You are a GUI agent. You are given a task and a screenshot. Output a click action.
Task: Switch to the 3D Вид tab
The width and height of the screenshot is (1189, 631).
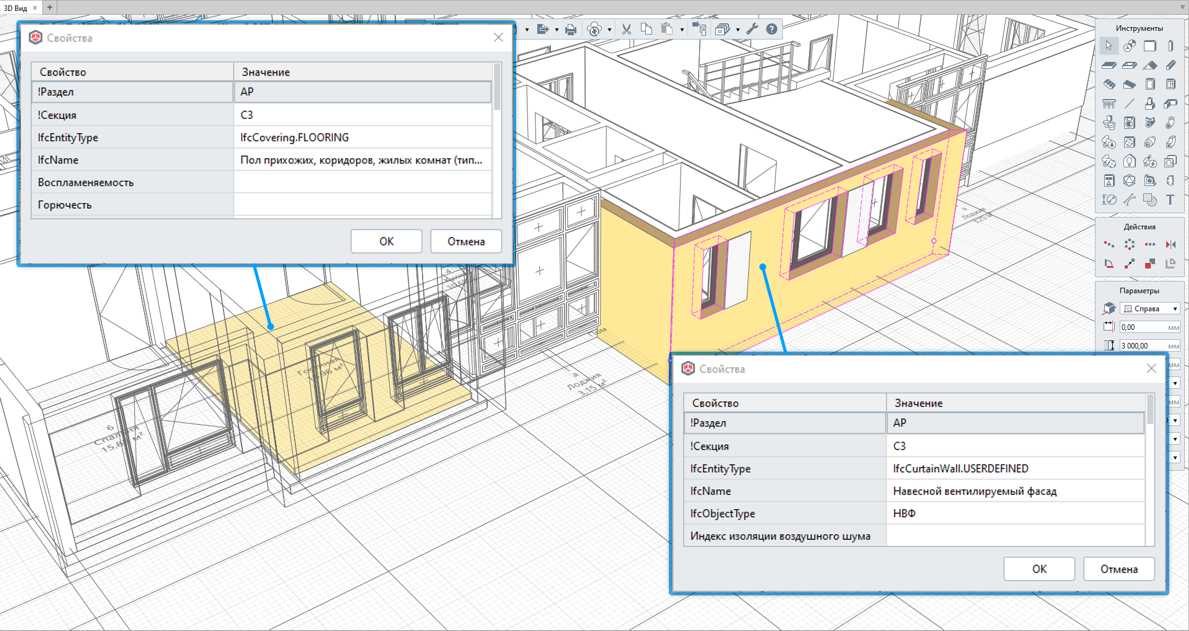(x=15, y=6)
